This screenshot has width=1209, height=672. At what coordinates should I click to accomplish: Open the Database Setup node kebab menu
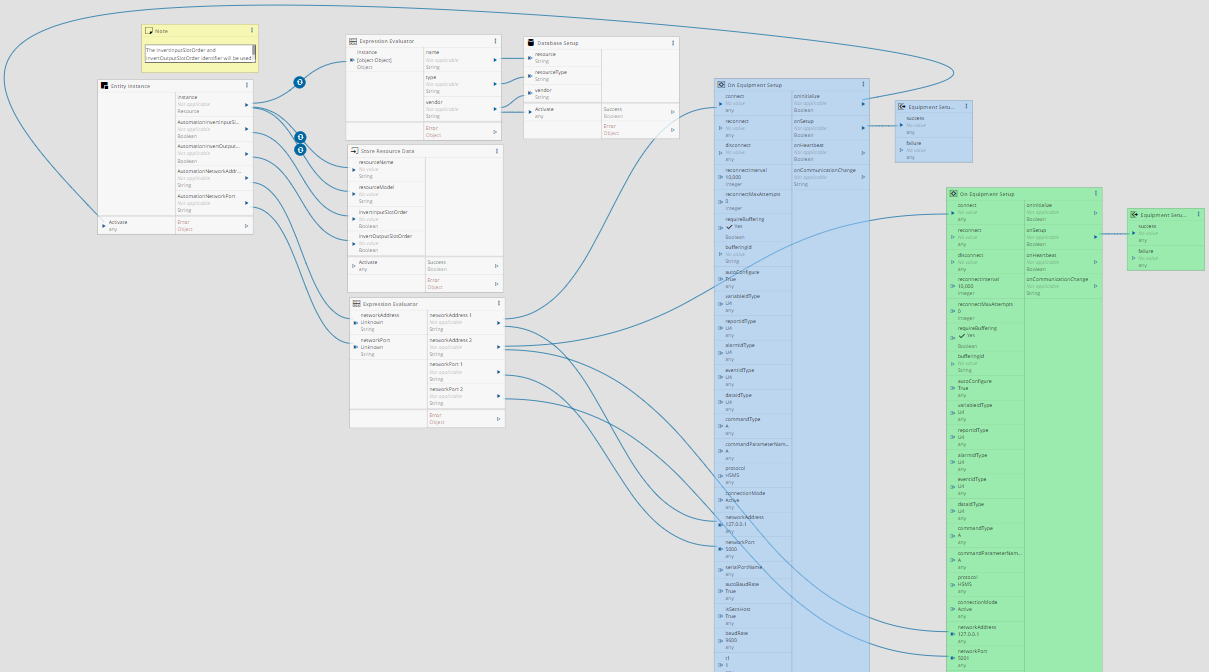[672, 43]
